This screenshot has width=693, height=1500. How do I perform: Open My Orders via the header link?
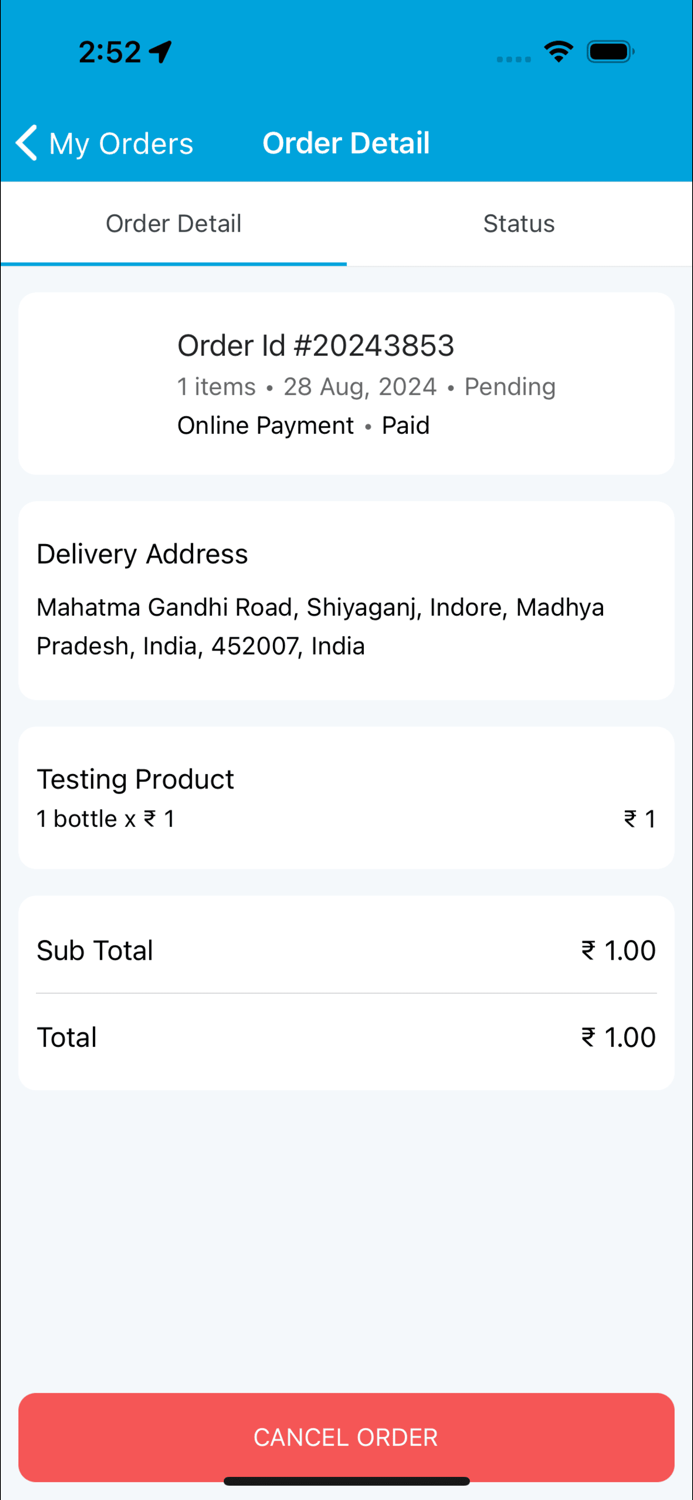click(120, 143)
